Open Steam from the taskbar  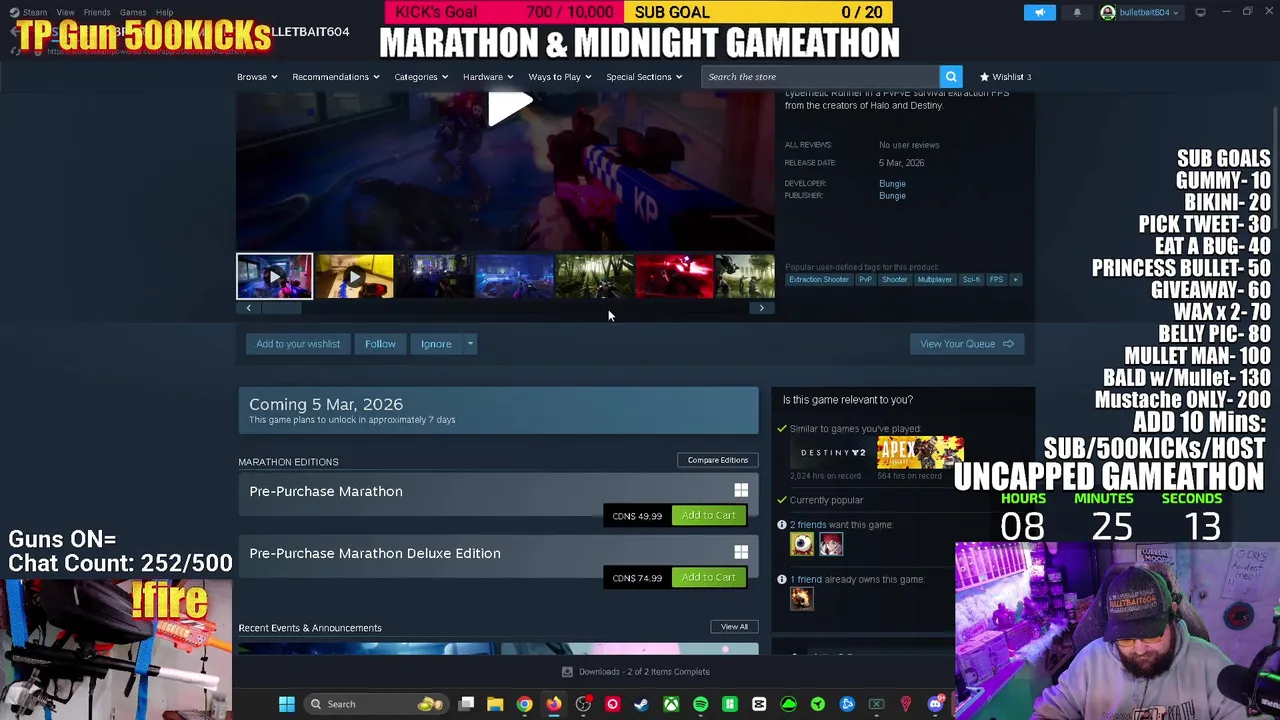click(x=641, y=704)
